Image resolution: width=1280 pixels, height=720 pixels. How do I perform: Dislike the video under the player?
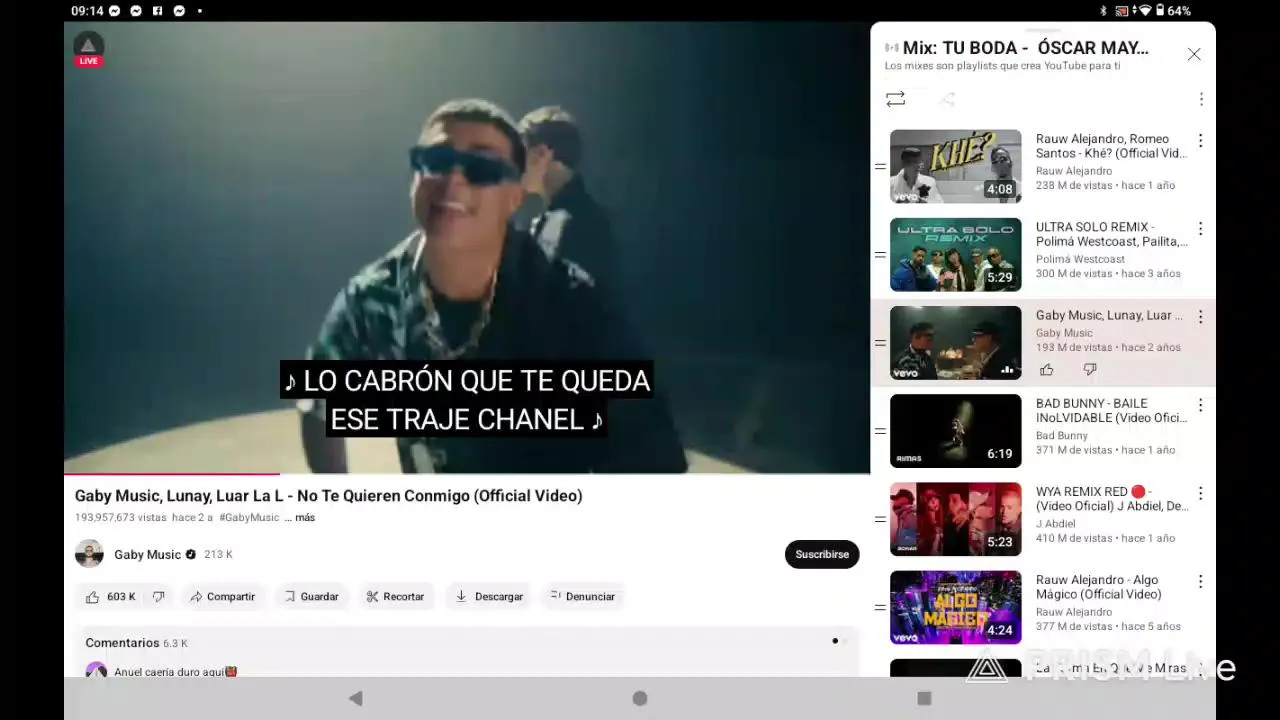(x=158, y=596)
